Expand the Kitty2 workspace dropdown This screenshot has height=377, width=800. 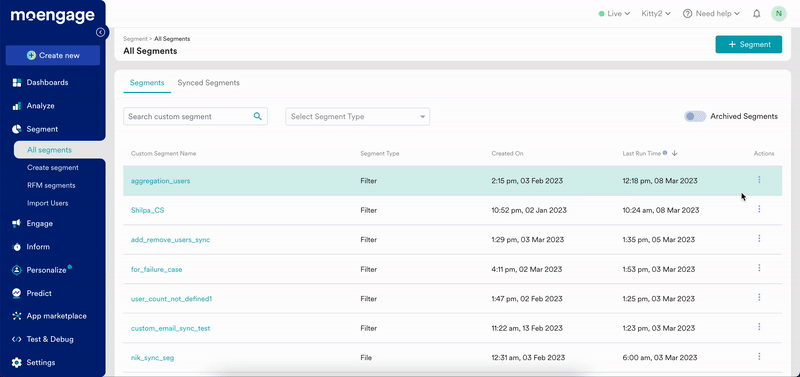click(656, 14)
